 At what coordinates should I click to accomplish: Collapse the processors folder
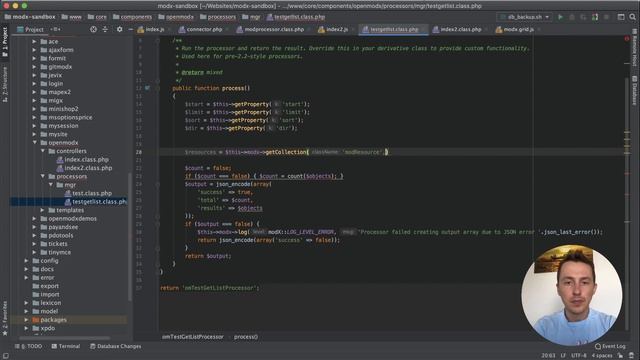[x=42, y=176]
